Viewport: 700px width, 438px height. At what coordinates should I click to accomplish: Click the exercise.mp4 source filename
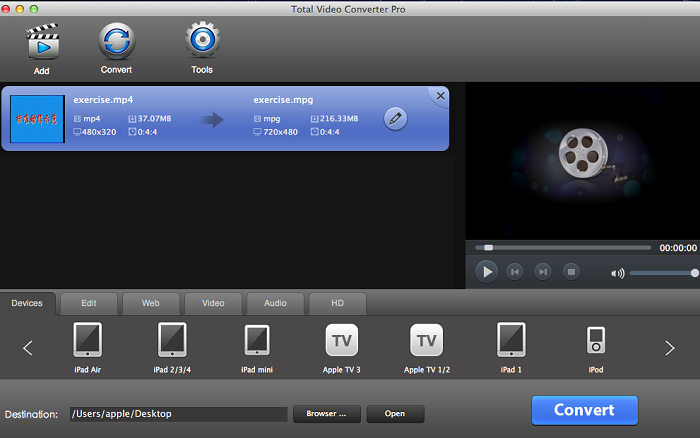pyautogui.click(x=103, y=100)
